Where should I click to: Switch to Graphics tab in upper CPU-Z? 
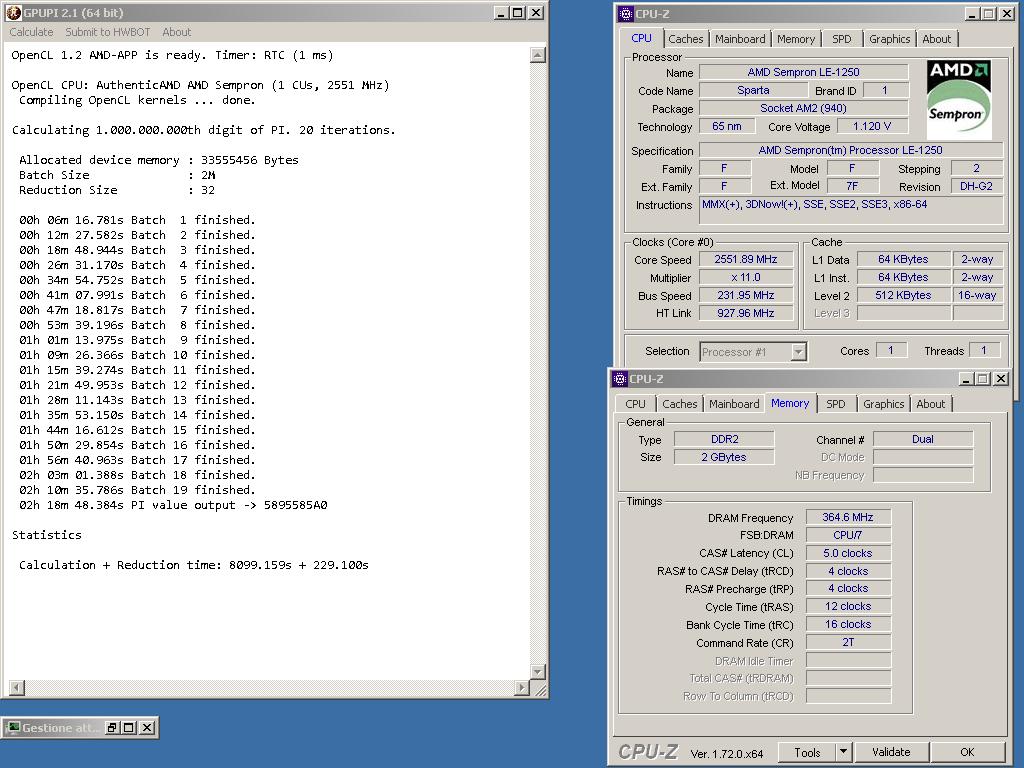[889, 39]
